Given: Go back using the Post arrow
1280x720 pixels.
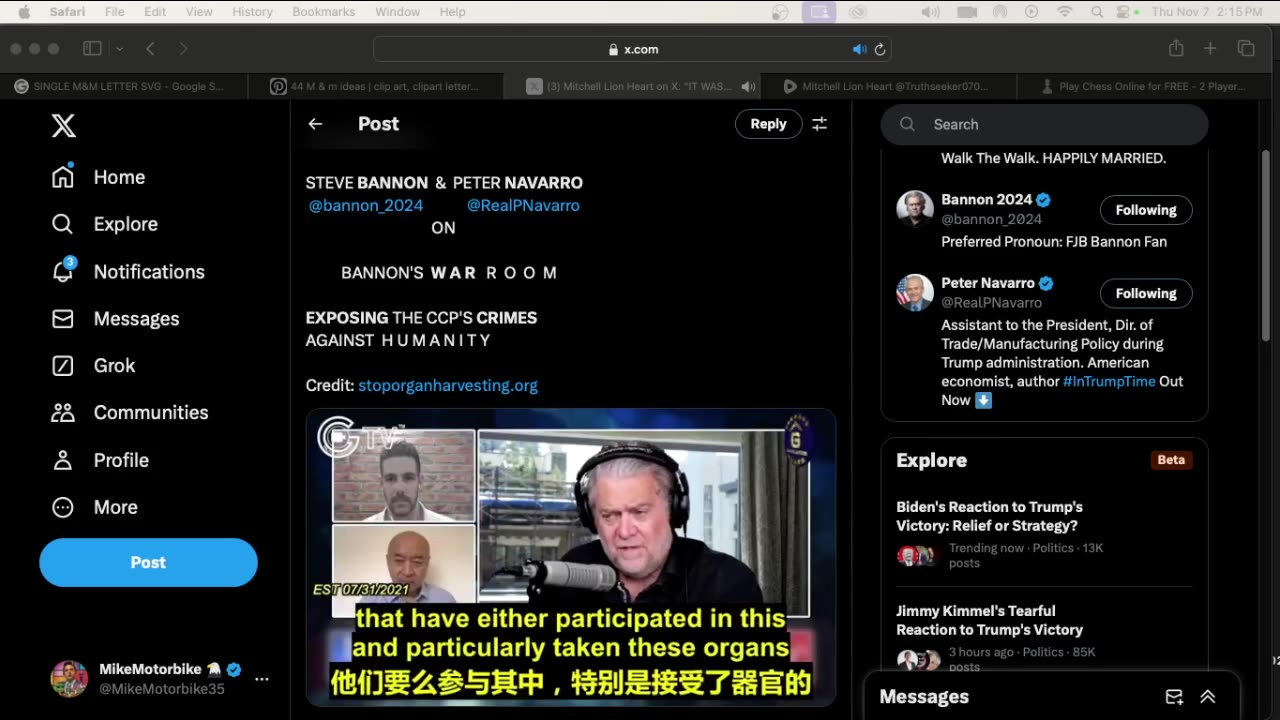Looking at the screenshot, I should click(315, 124).
